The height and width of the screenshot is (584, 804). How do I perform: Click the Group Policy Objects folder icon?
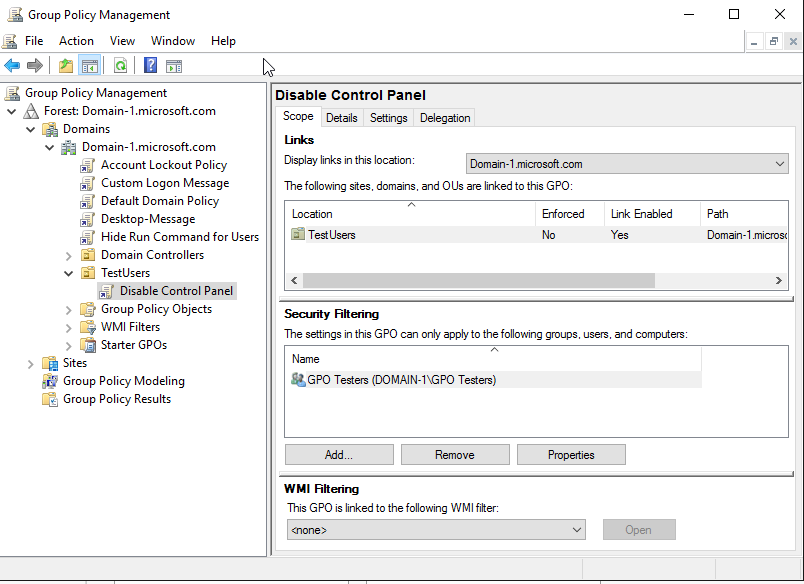[x=88, y=309]
